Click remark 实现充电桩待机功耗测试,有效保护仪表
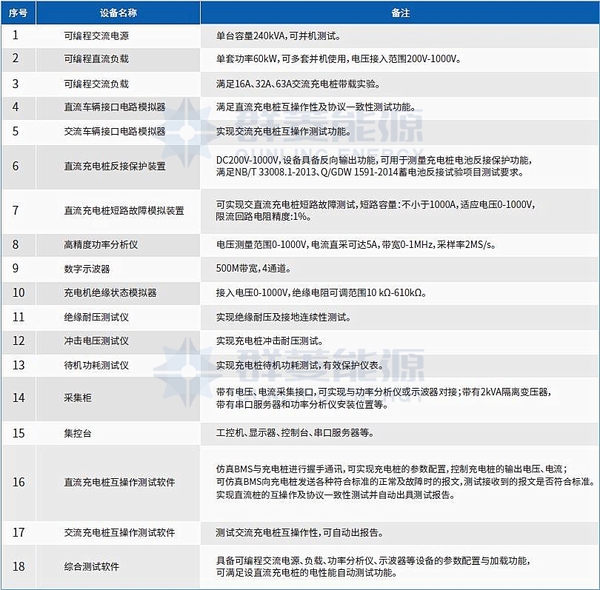Viewport: 600px width, 590px height. tap(300, 365)
